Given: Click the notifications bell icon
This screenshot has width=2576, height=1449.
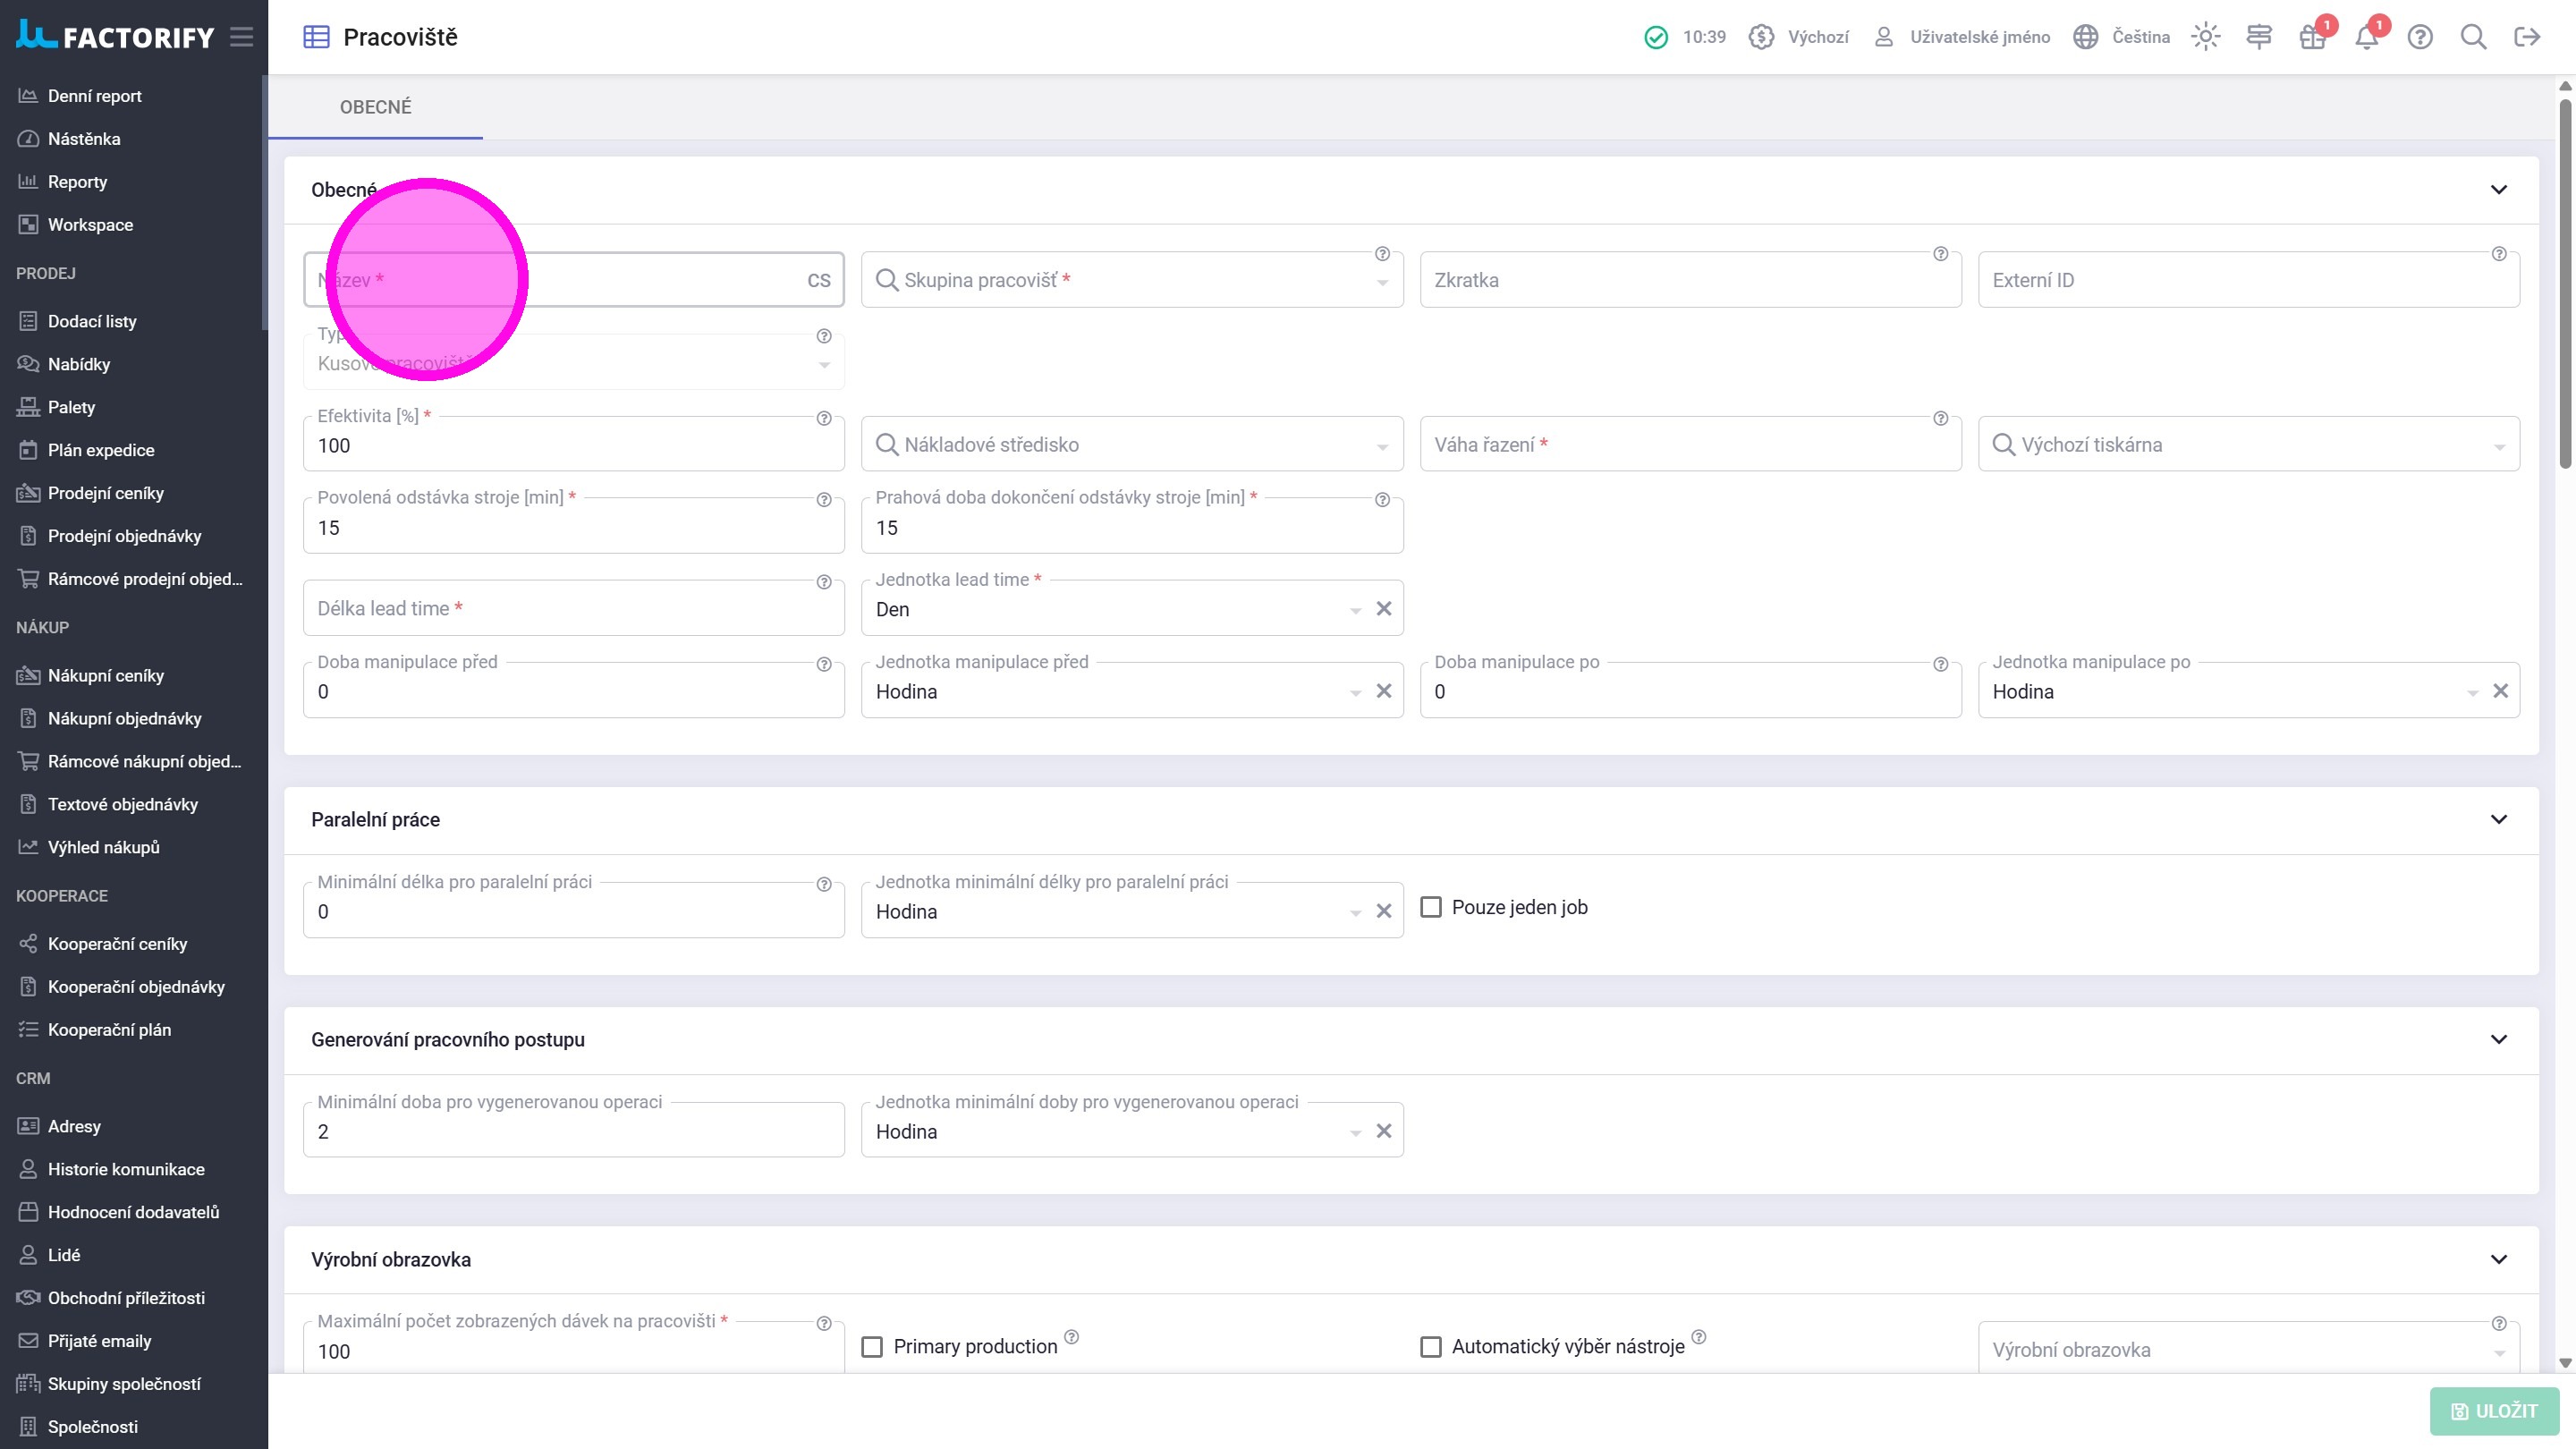Looking at the screenshot, I should [x=2365, y=38].
